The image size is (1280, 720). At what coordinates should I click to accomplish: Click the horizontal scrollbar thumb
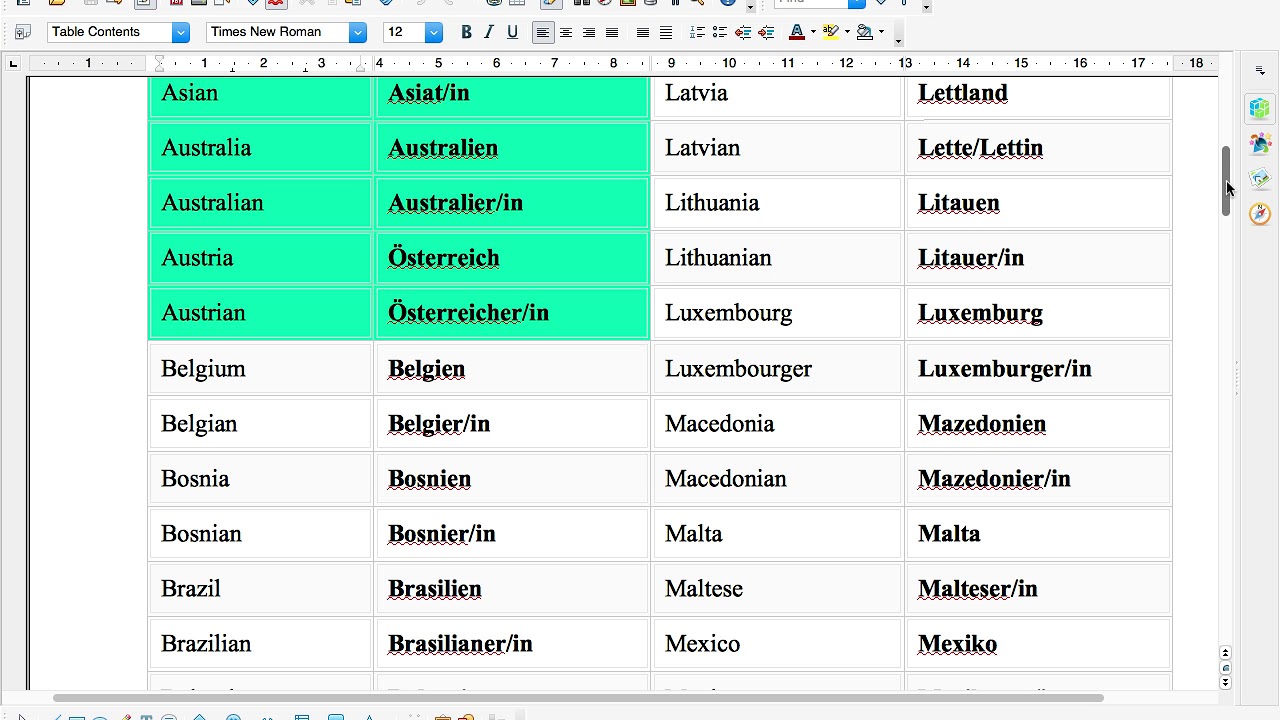(578, 698)
